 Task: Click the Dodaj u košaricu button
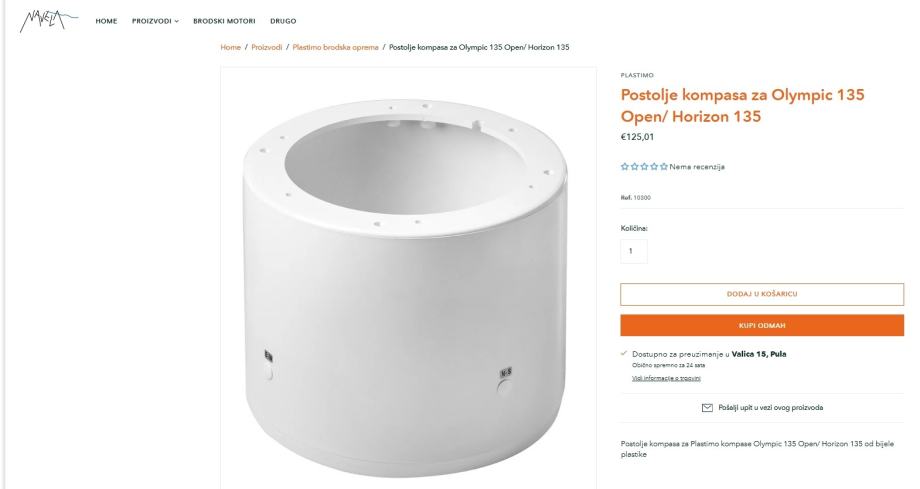click(x=762, y=294)
